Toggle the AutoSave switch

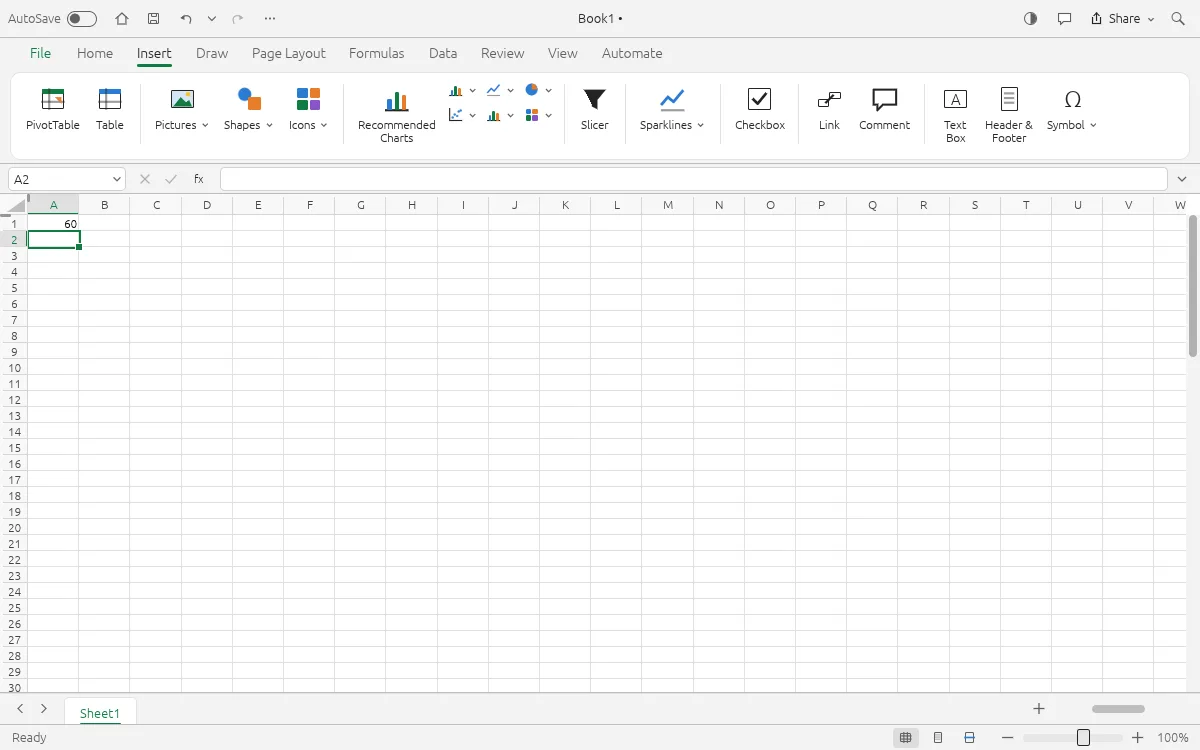click(x=82, y=19)
